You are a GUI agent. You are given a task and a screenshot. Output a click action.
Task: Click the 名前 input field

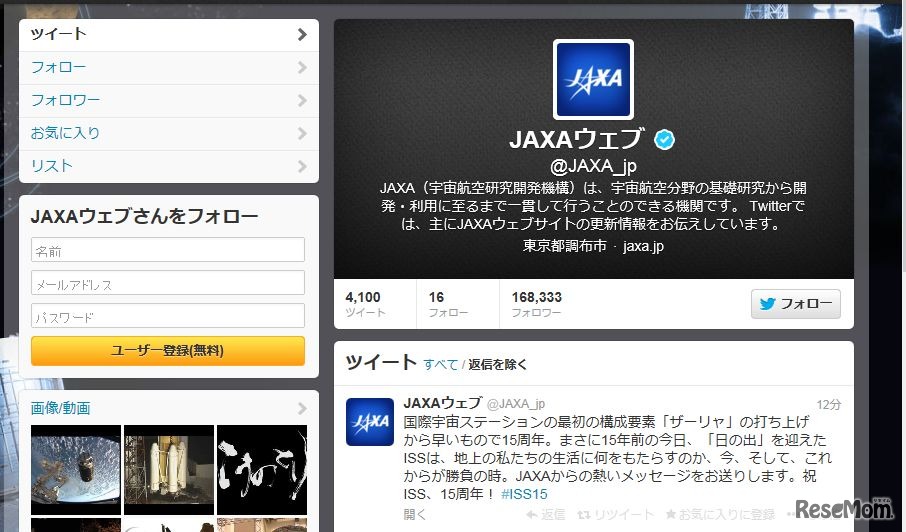coord(168,250)
